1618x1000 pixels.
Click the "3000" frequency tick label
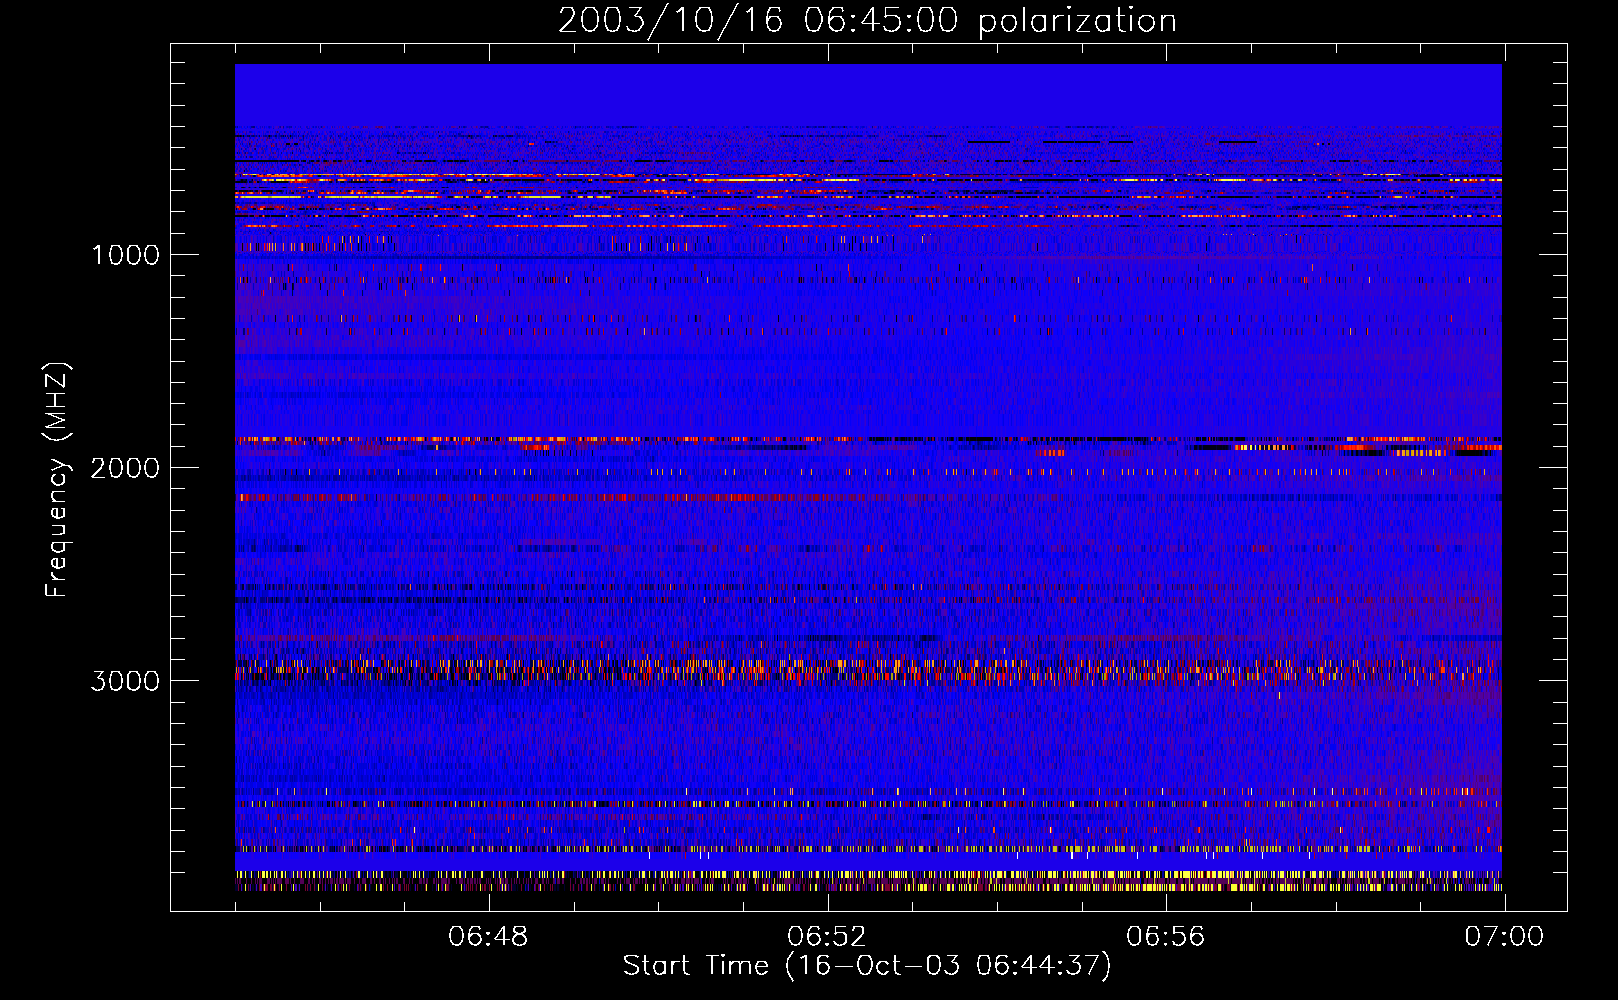125,681
